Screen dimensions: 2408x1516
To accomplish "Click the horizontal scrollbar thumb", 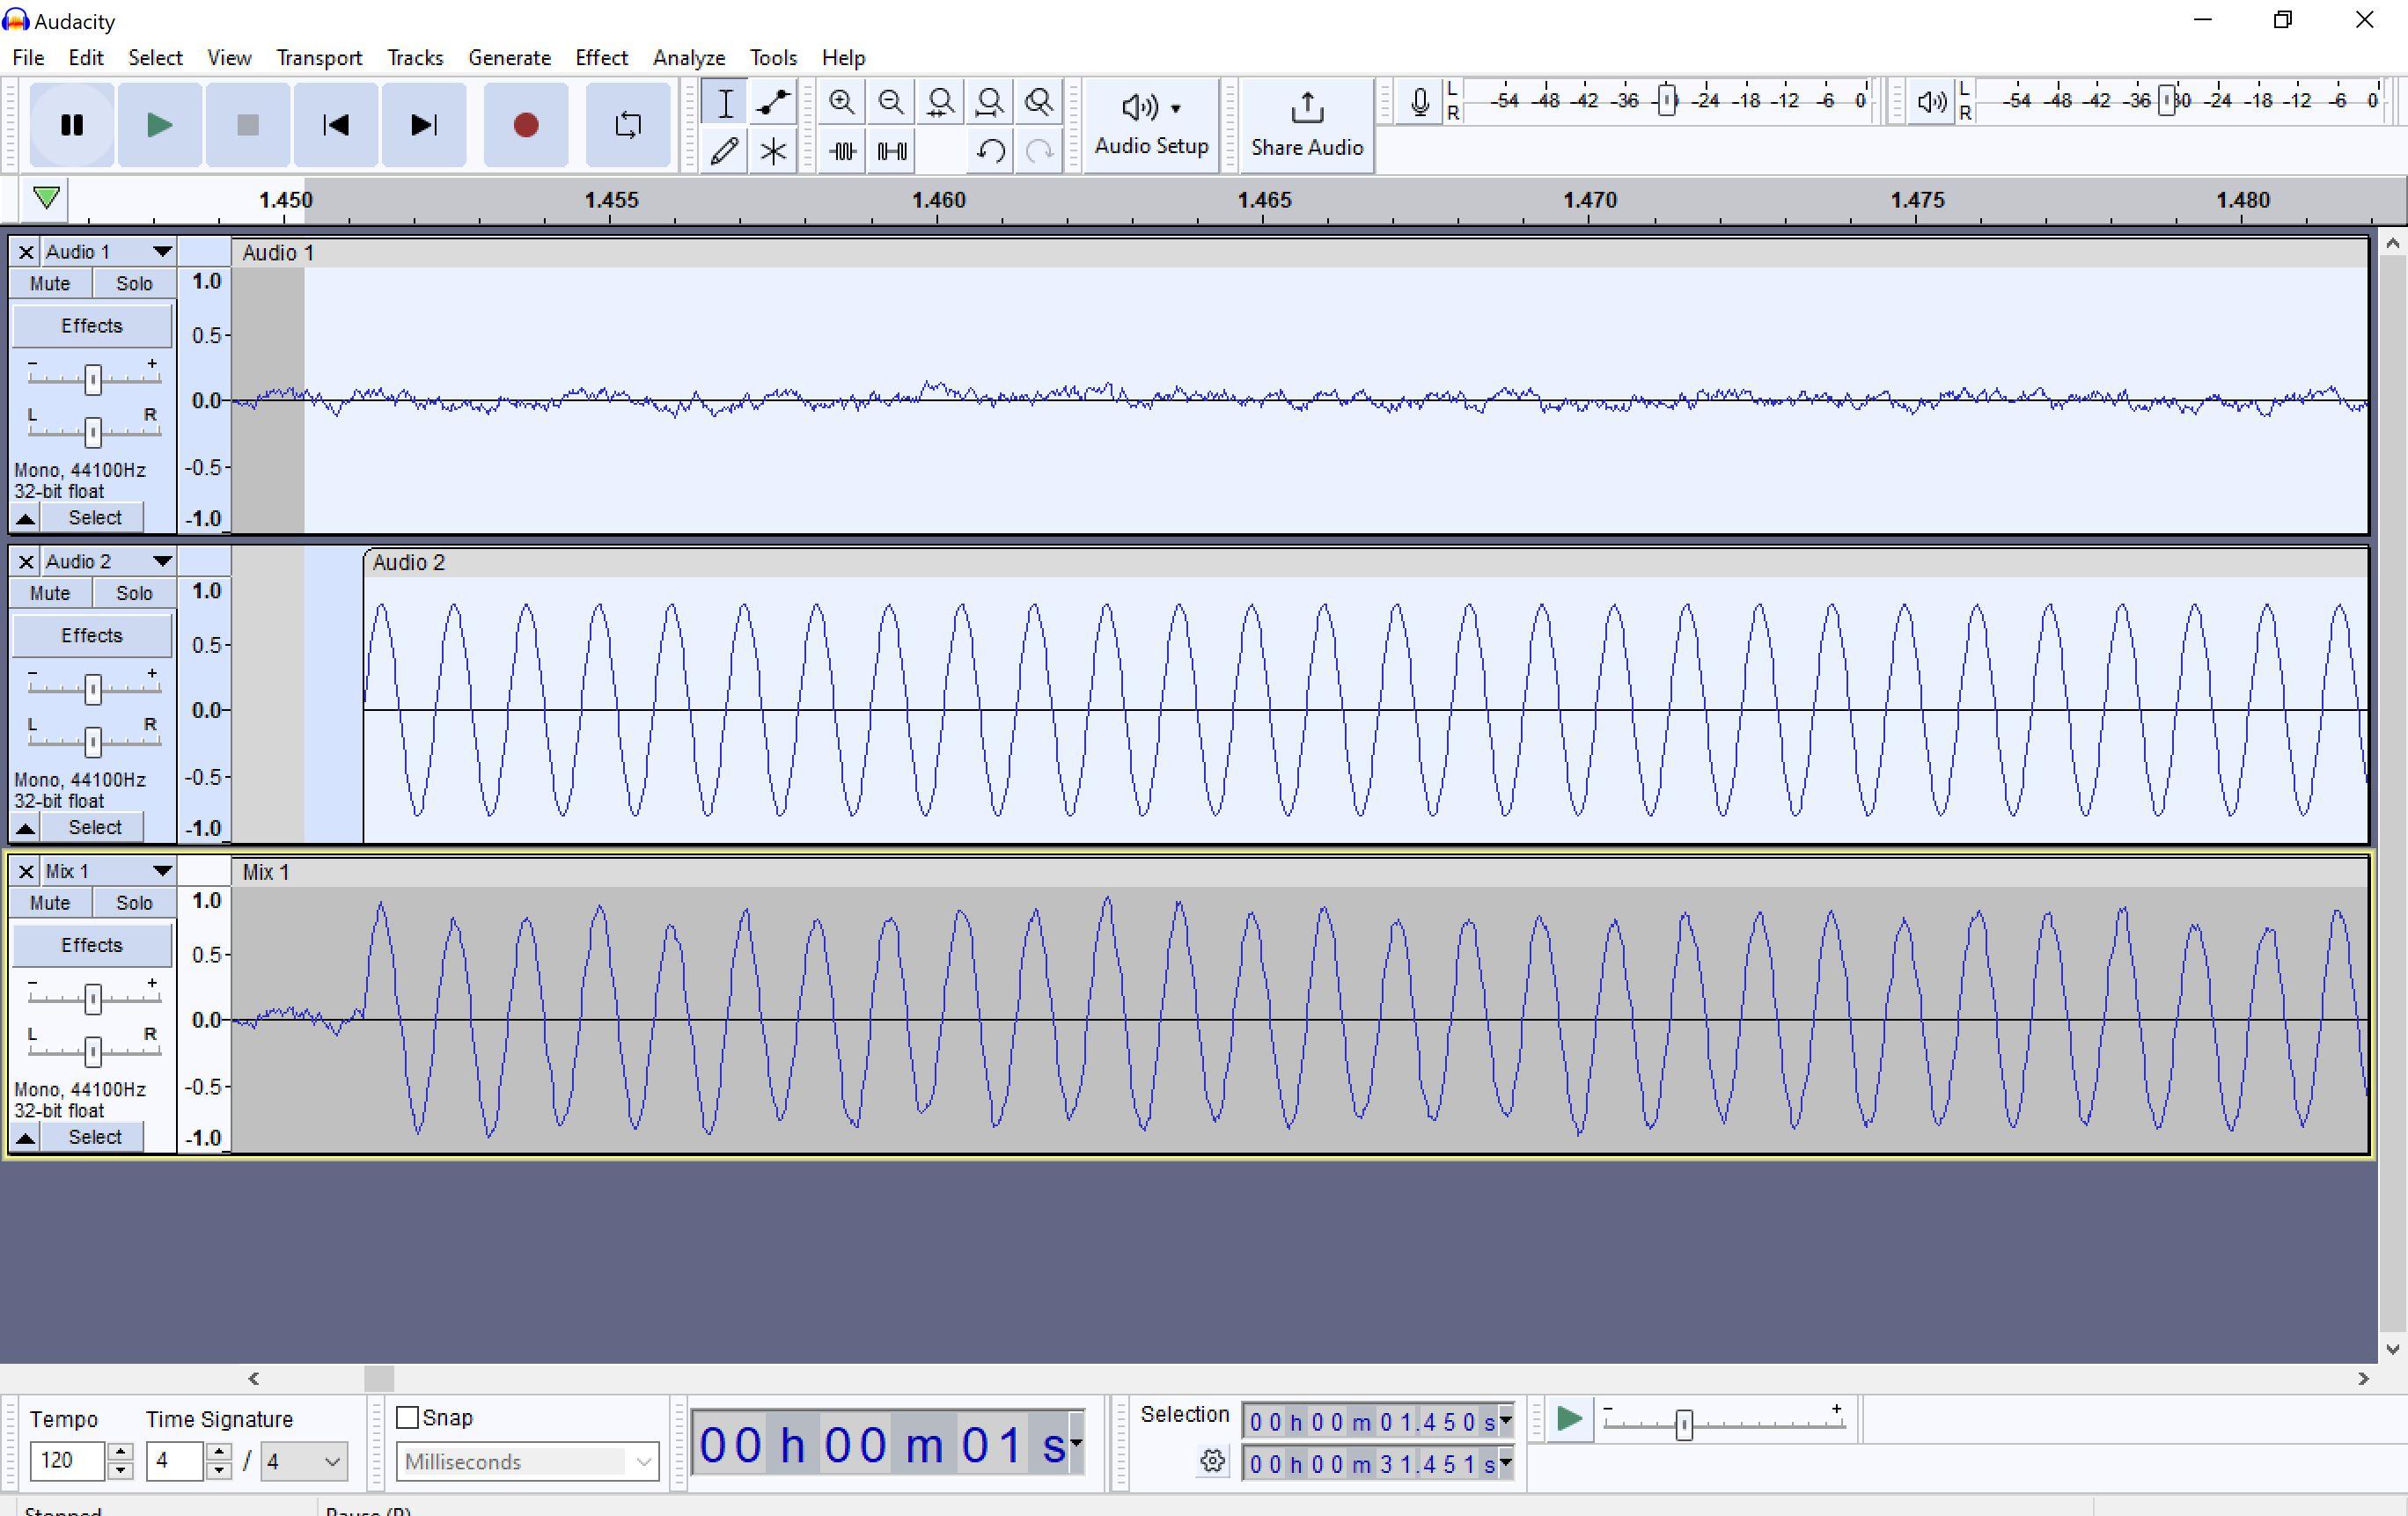I will tap(379, 1379).
